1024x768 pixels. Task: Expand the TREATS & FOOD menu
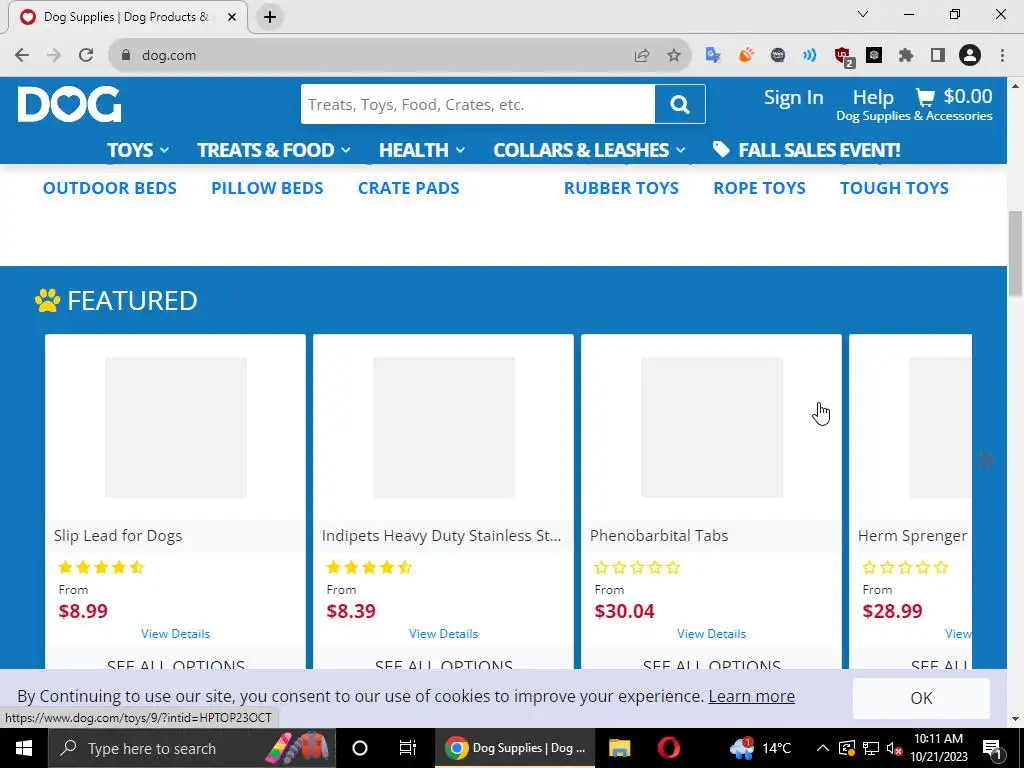[x=274, y=150]
